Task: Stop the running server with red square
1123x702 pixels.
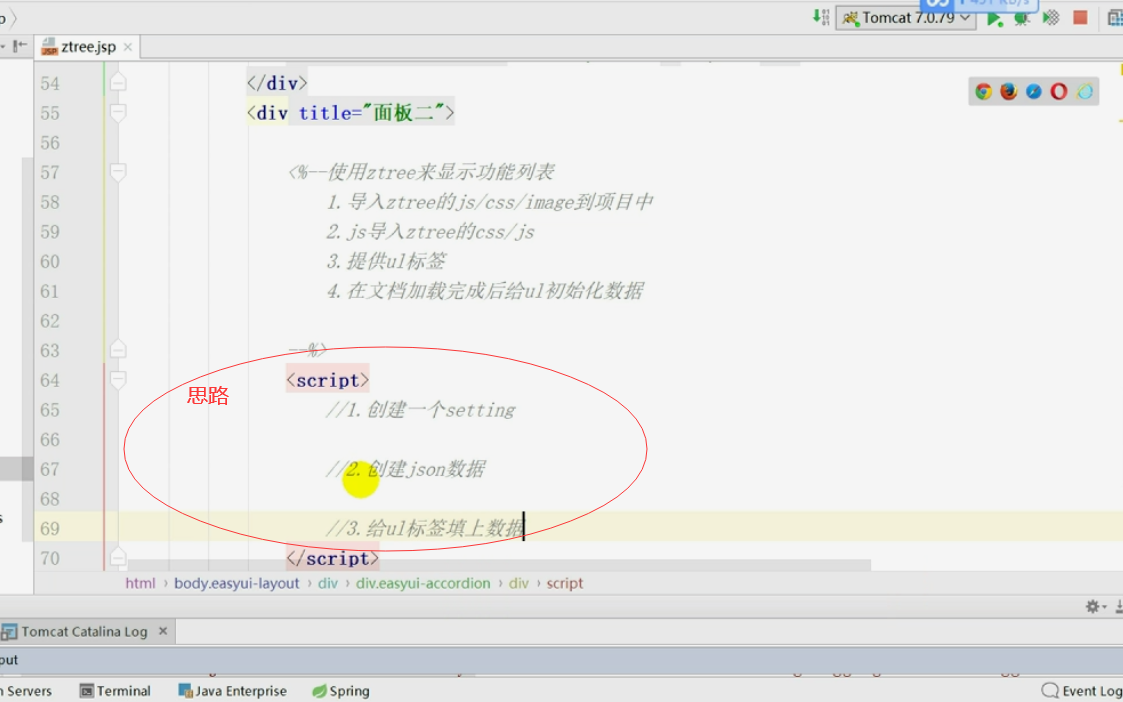Action: coord(1080,18)
